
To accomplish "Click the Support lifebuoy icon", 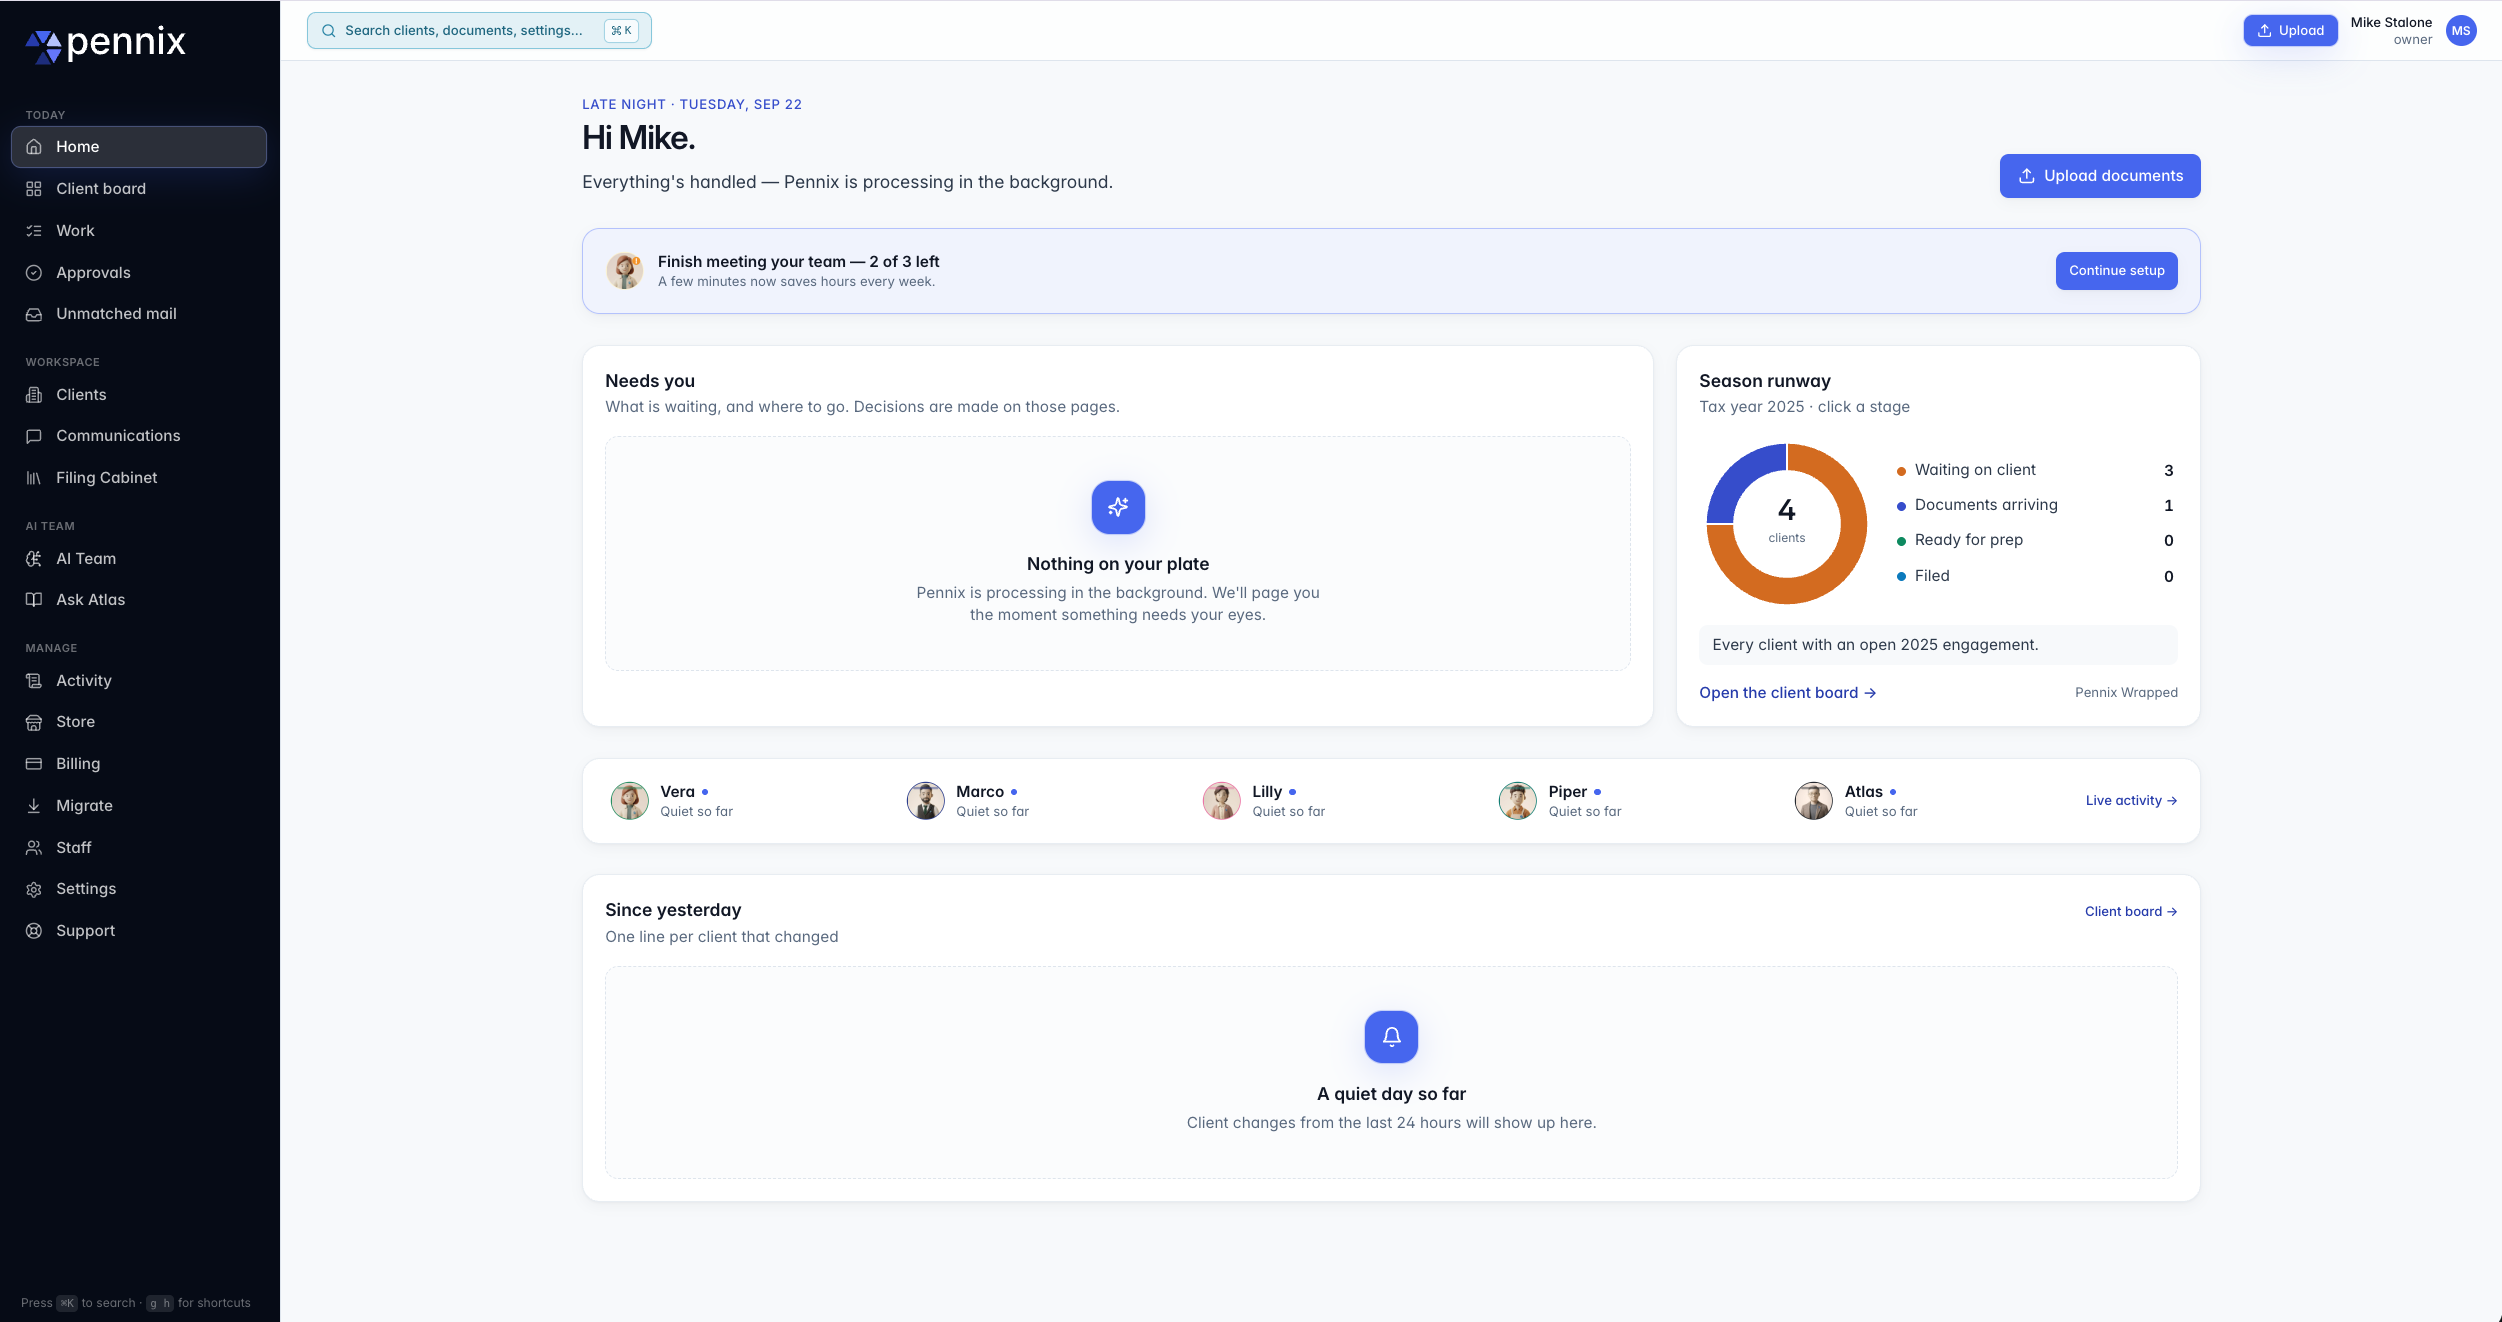I will pyautogui.click(x=34, y=931).
